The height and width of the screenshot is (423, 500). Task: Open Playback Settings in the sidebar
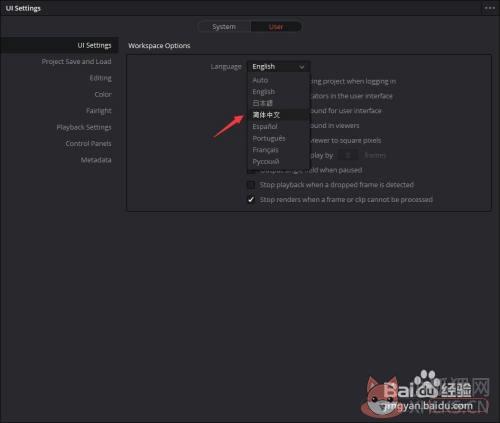[84, 127]
